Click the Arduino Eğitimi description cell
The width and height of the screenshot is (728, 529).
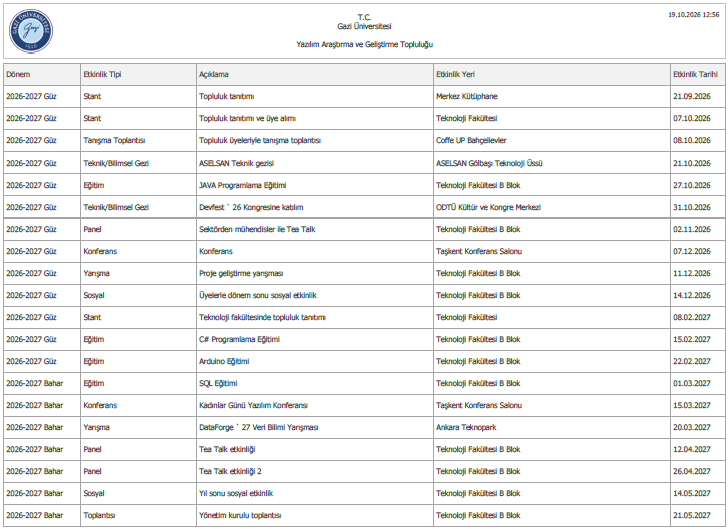click(x=315, y=361)
